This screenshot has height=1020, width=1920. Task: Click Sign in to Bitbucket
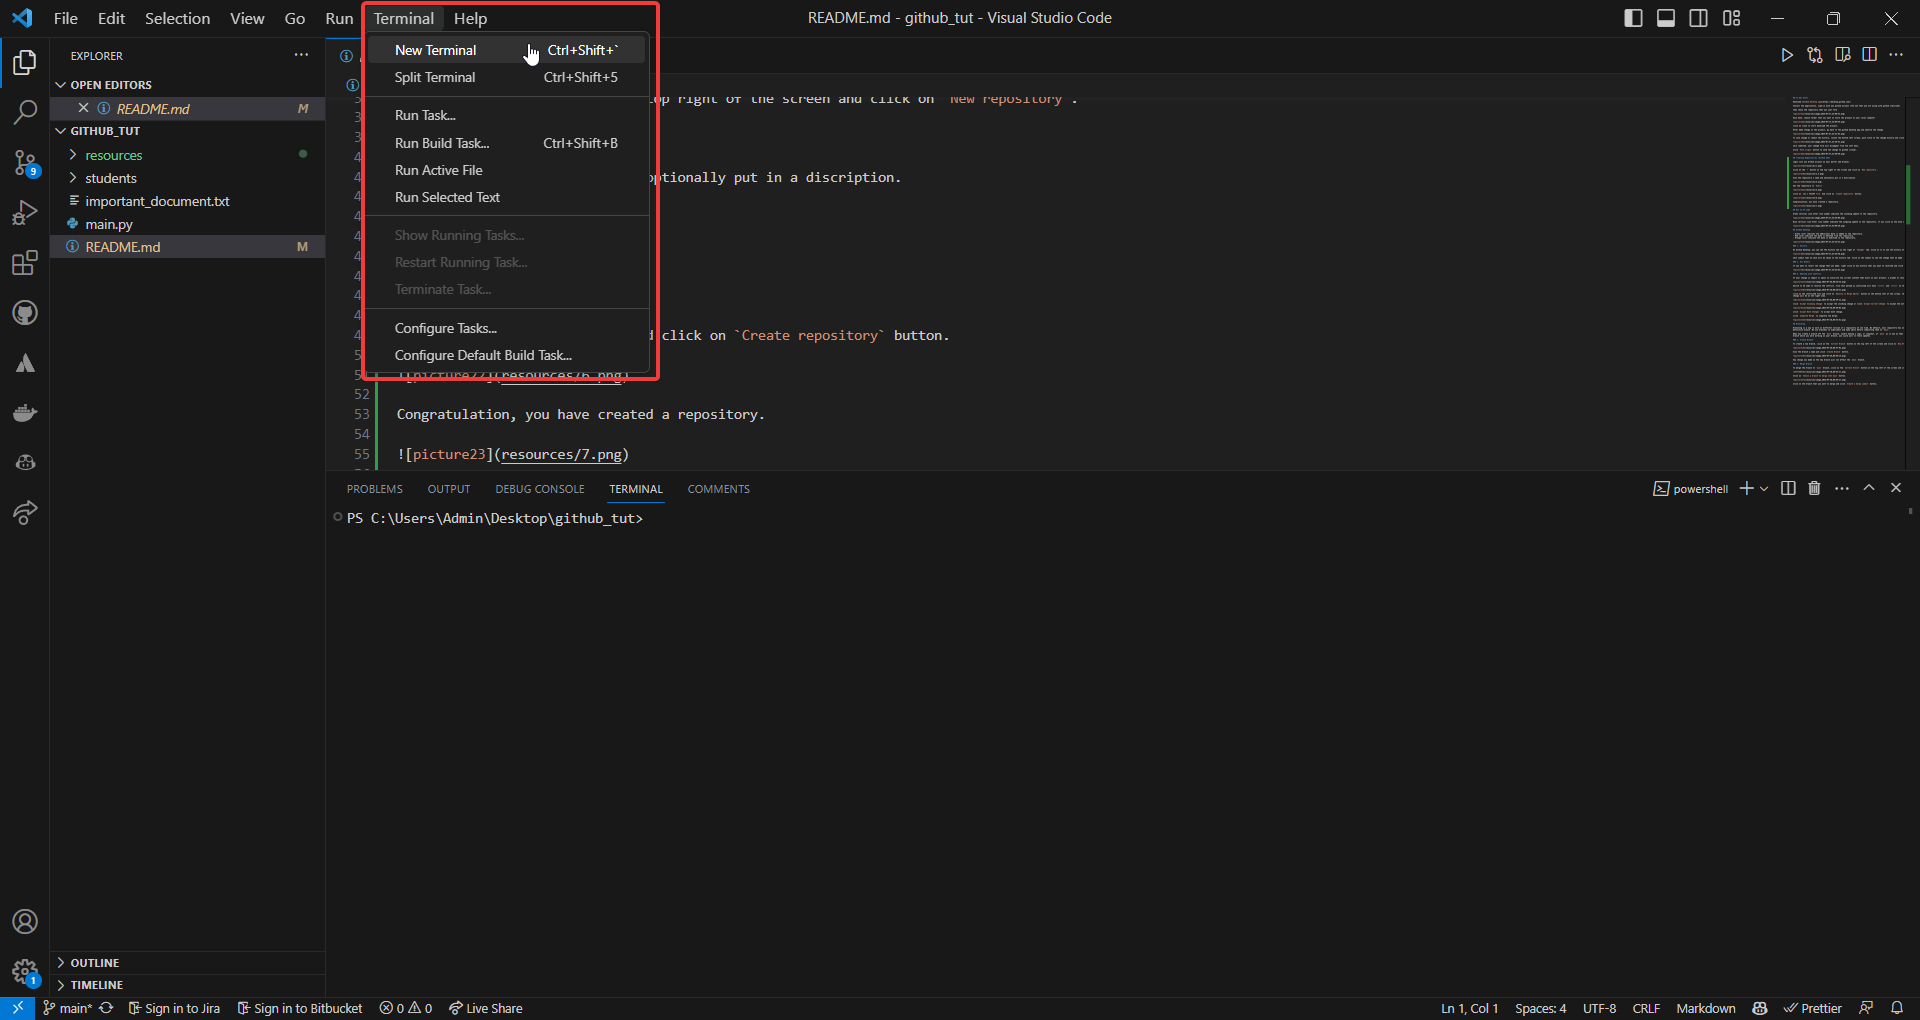(x=300, y=1008)
